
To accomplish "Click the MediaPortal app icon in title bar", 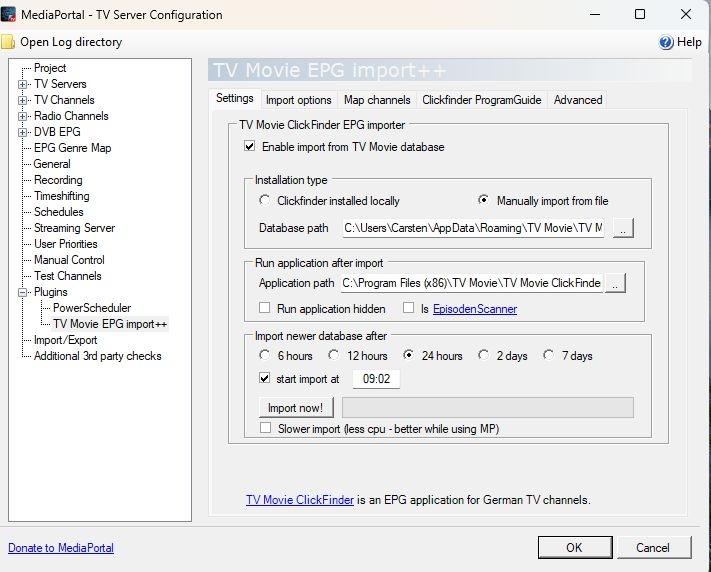I will coord(12,15).
